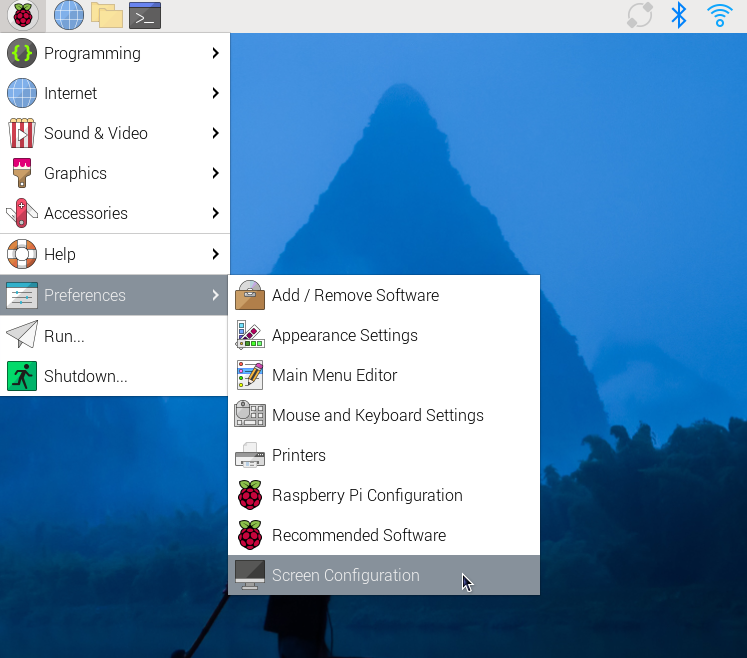Expand the Help submenu arrow

[x=215, y=254]
